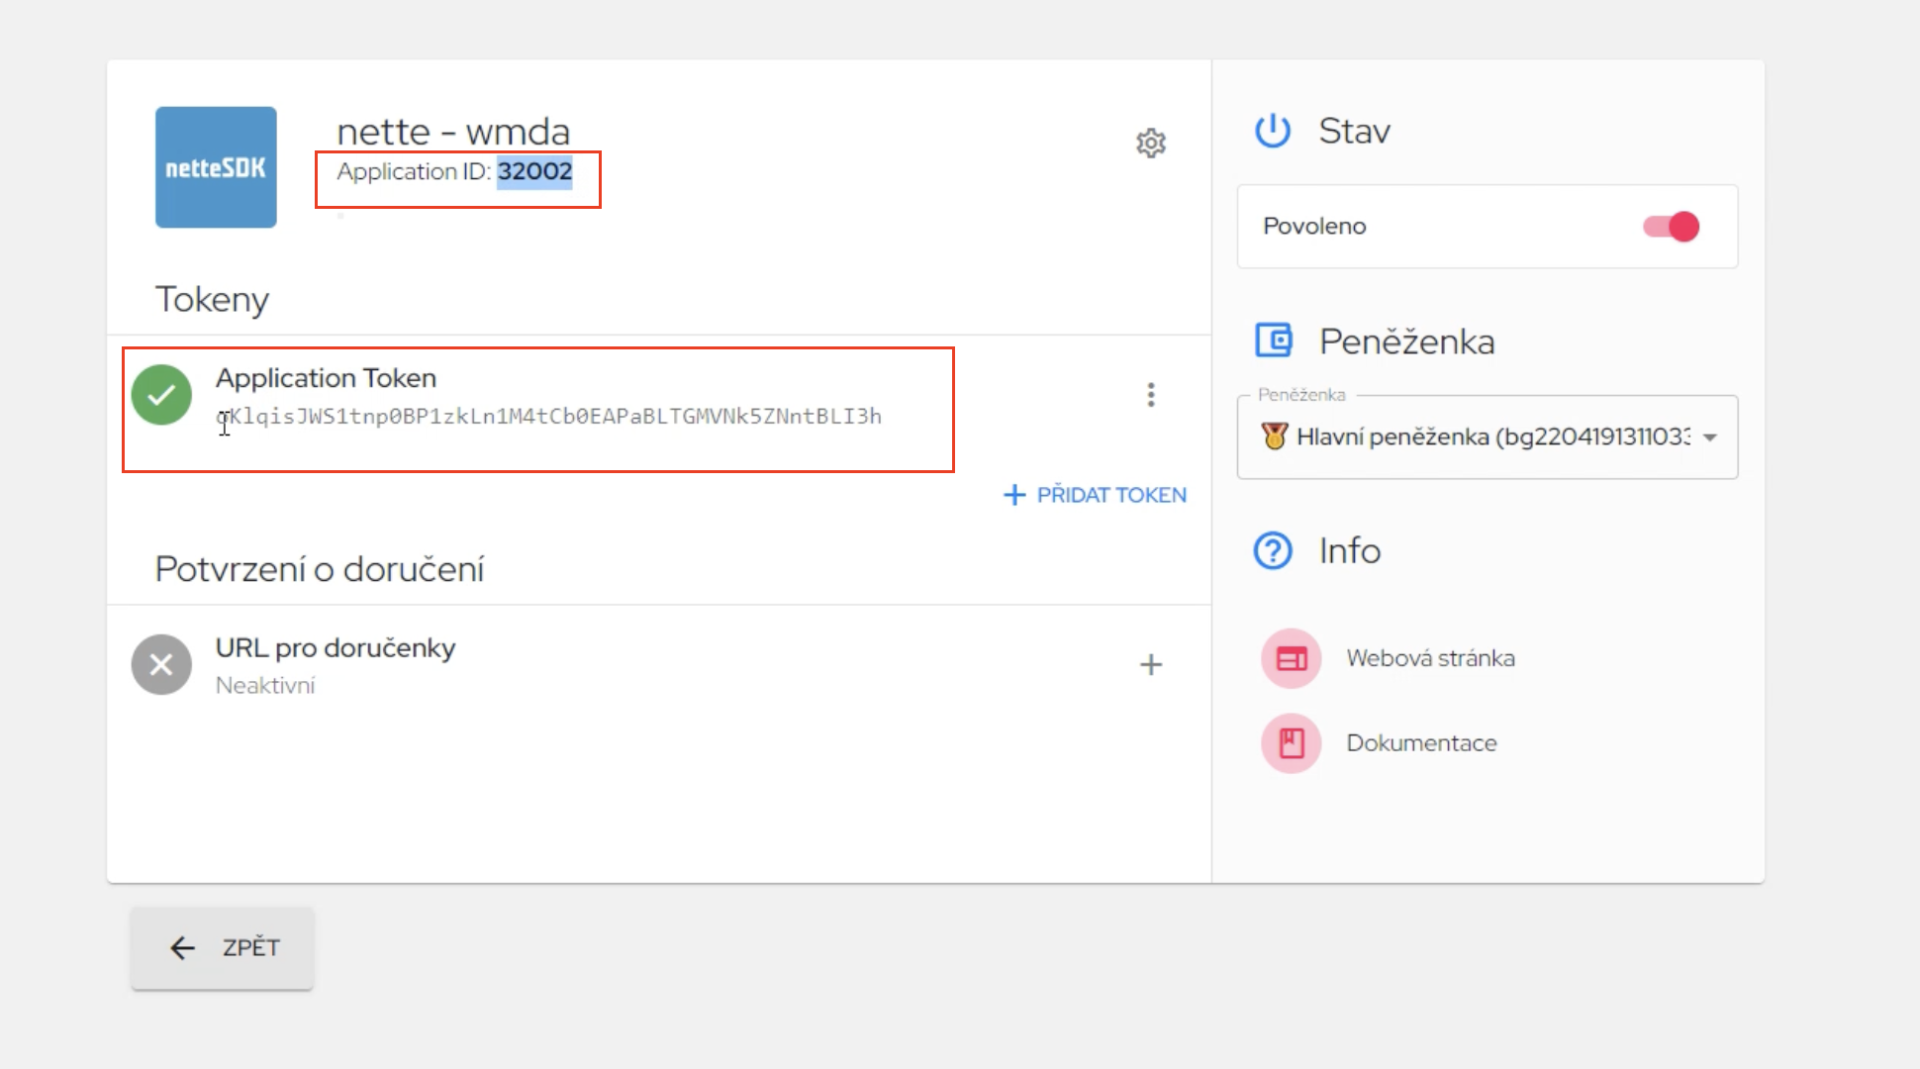Open the Webová stránka link

1430,659
